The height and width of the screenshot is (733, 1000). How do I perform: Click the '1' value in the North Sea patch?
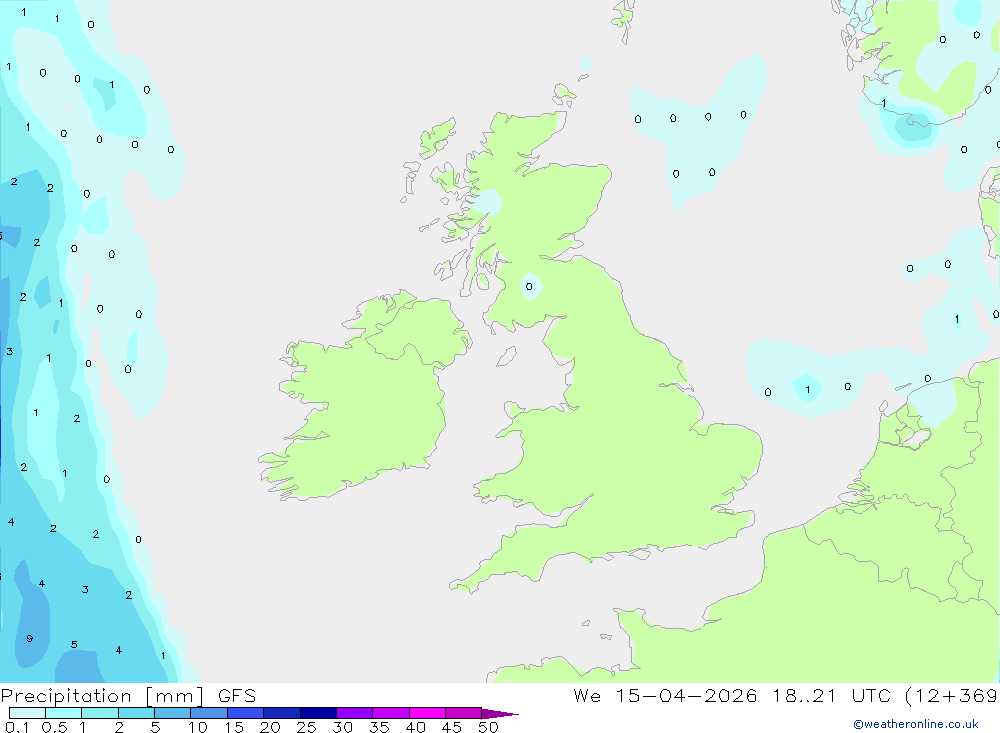808,390
